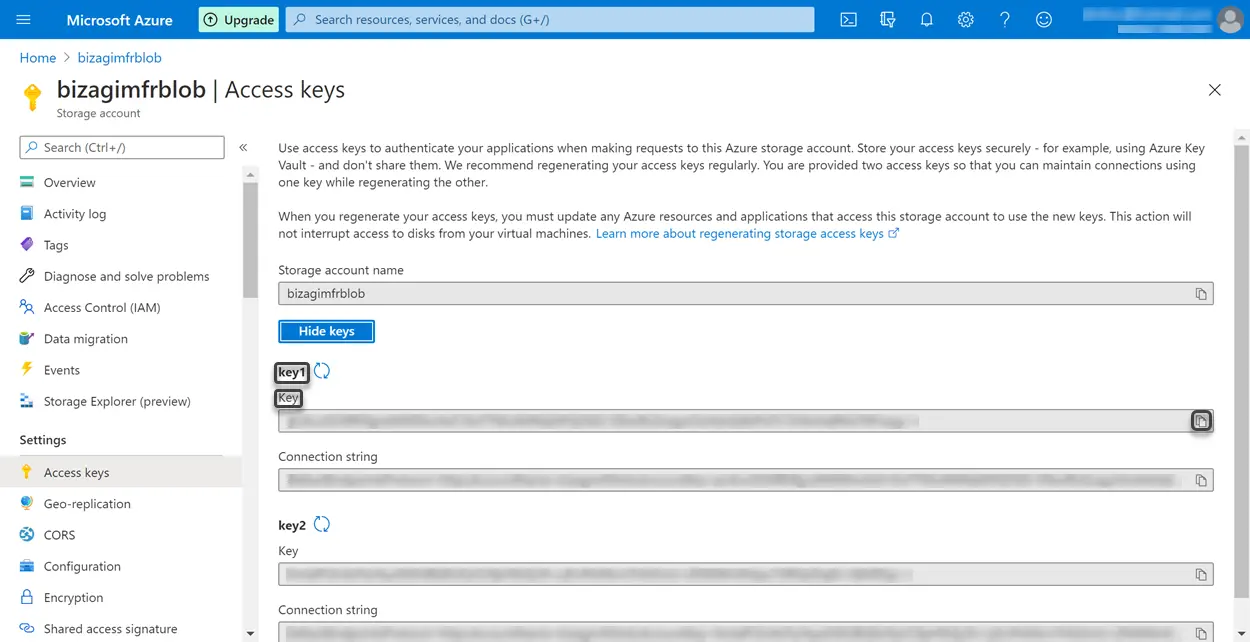Open the notifications bell

tap(927, 20)
